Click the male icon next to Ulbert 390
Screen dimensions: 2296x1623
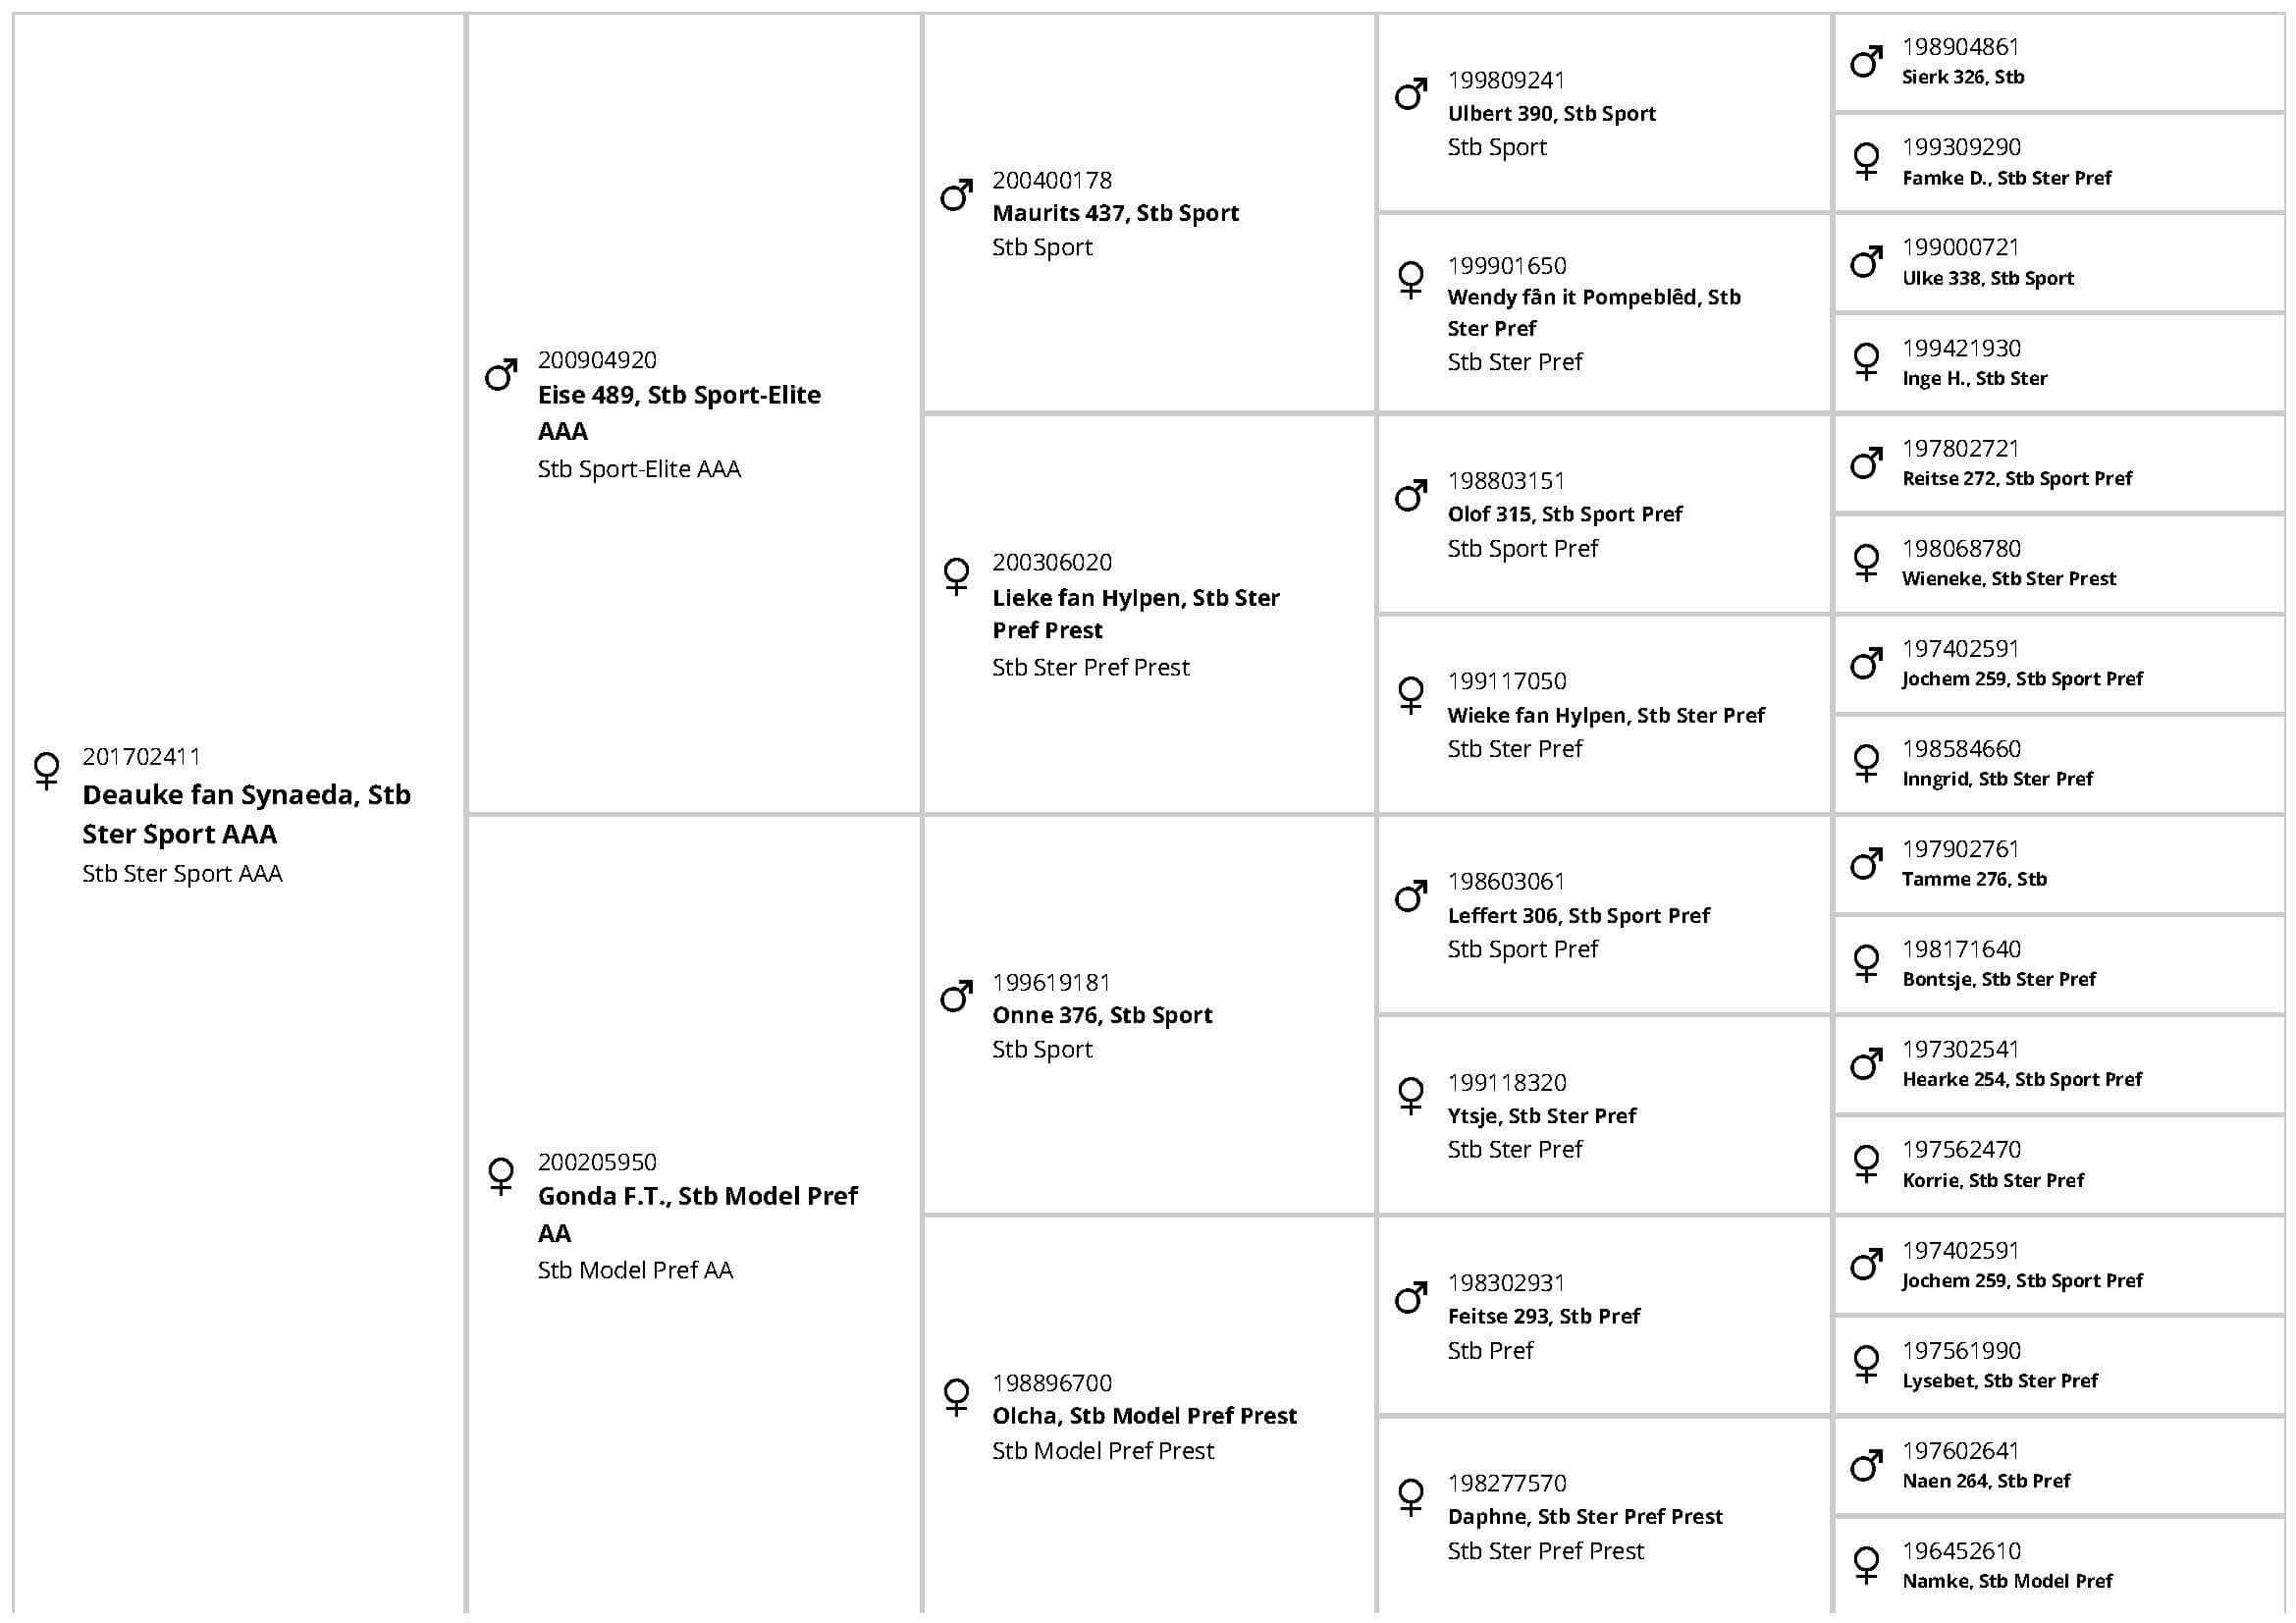[x=1411, y=95]
